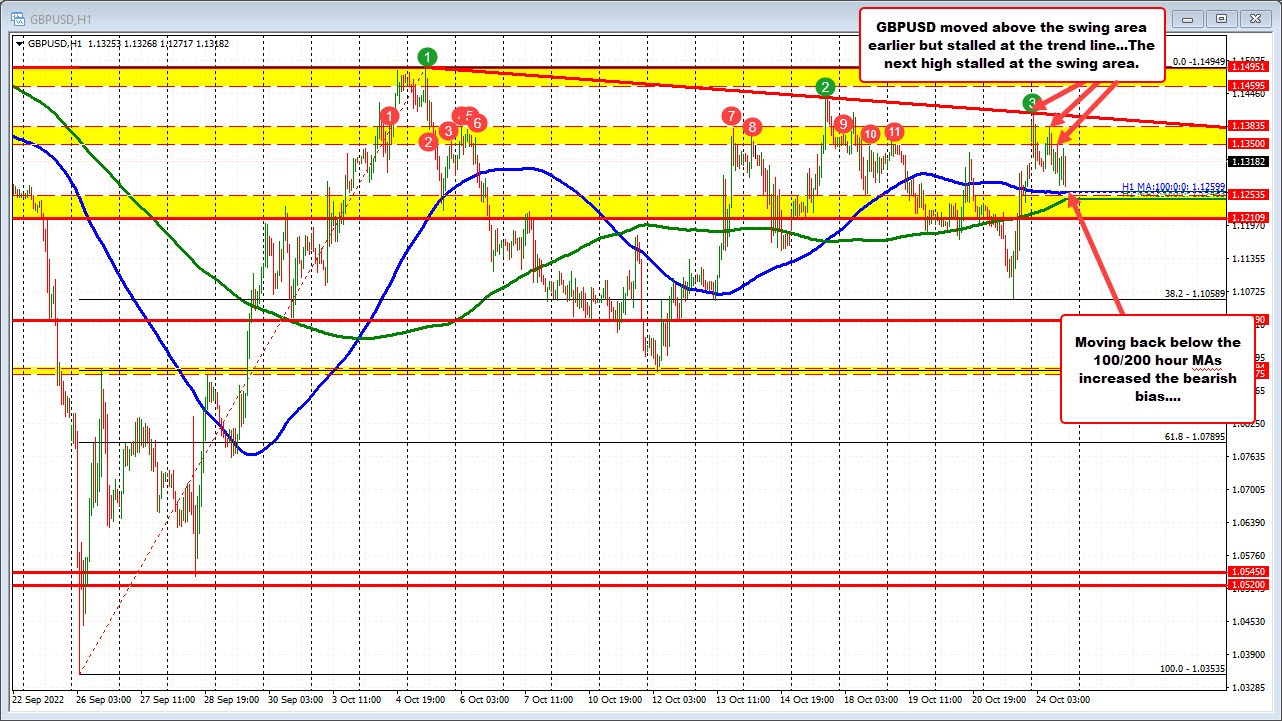
Task: Select the 1.12109 swing area price label
Action: [1247, 217]
